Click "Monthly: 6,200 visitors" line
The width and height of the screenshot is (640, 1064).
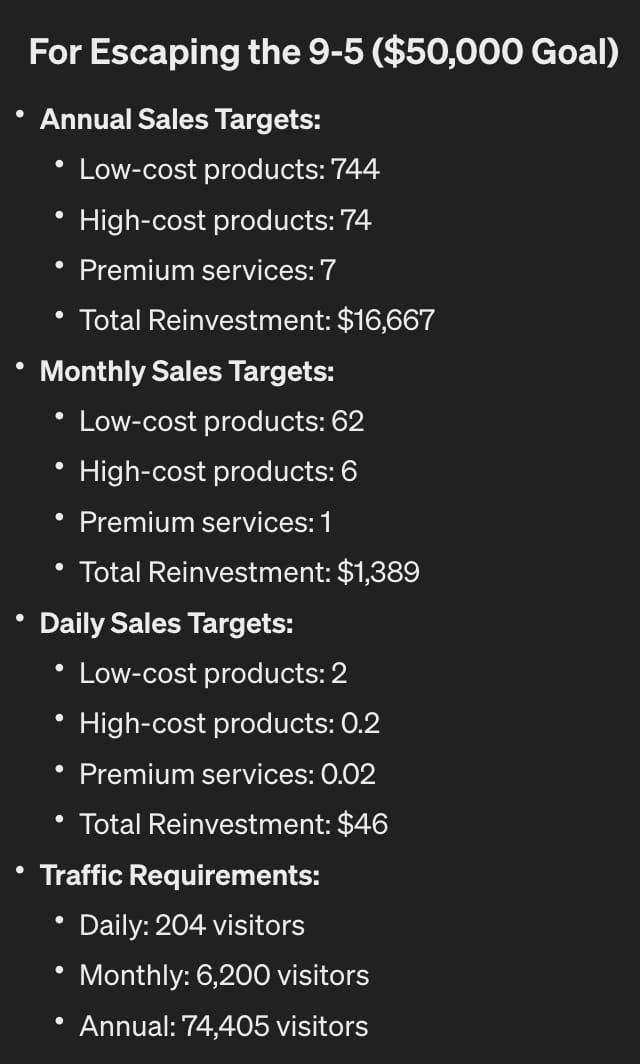click(x=224, y=976)
